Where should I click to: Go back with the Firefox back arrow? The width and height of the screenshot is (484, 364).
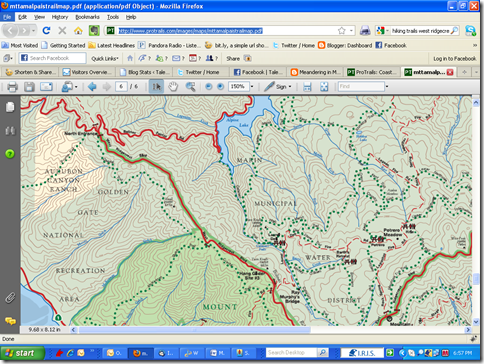pos(10,31)
